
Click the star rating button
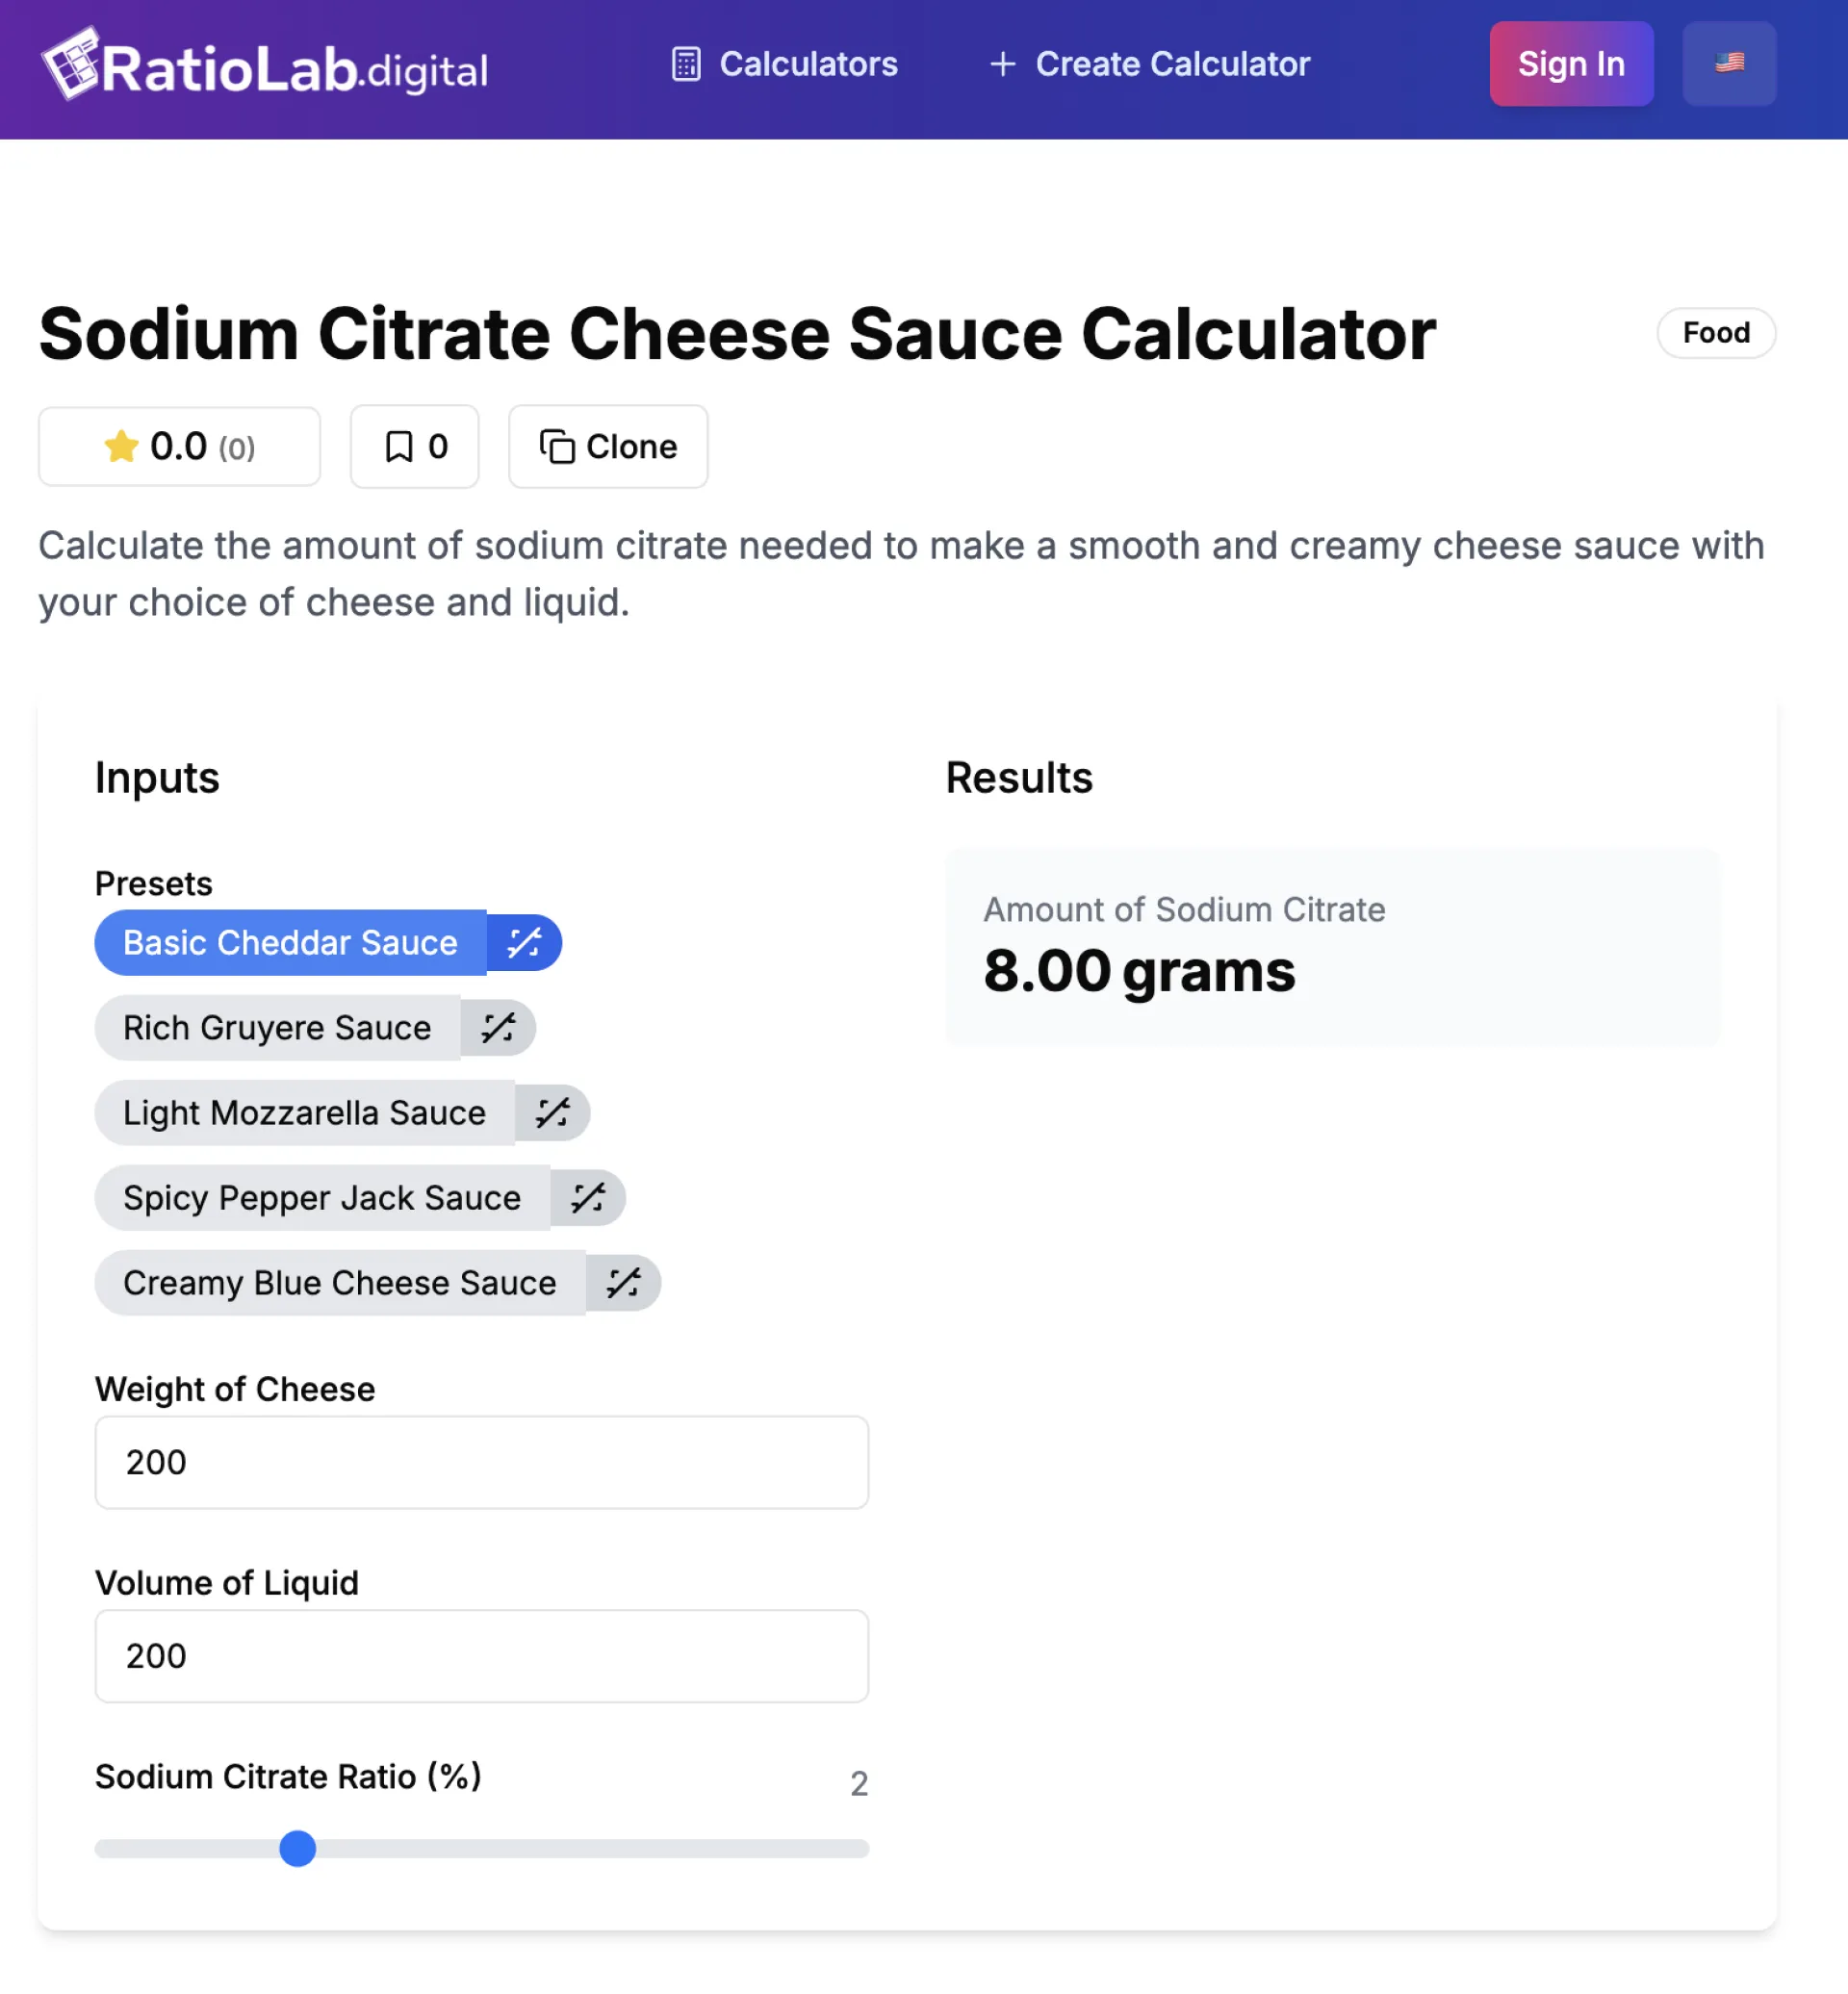pos(179,446)
